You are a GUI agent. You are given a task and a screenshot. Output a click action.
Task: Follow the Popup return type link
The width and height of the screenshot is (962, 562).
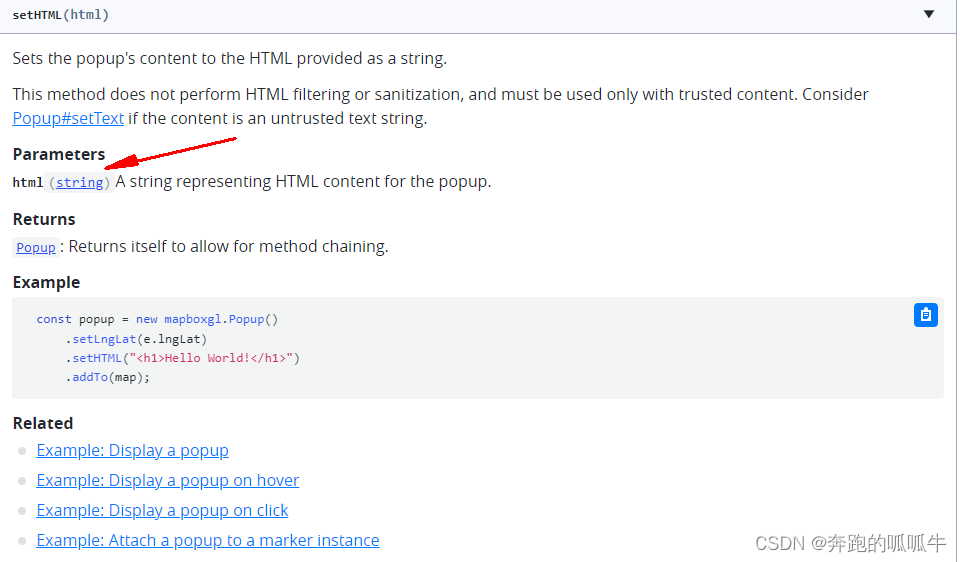coord(36,248)
